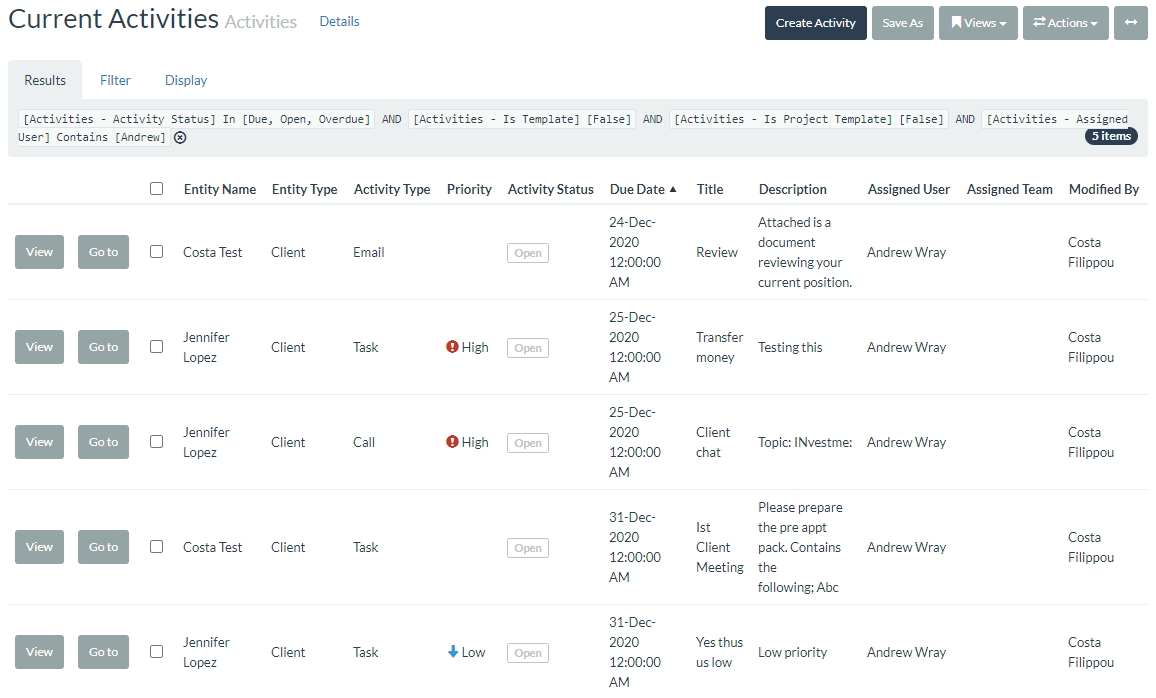The image size is (1156, 698).
Task: Toggle the select-all checkbox in the header
Action: point(156,188)
